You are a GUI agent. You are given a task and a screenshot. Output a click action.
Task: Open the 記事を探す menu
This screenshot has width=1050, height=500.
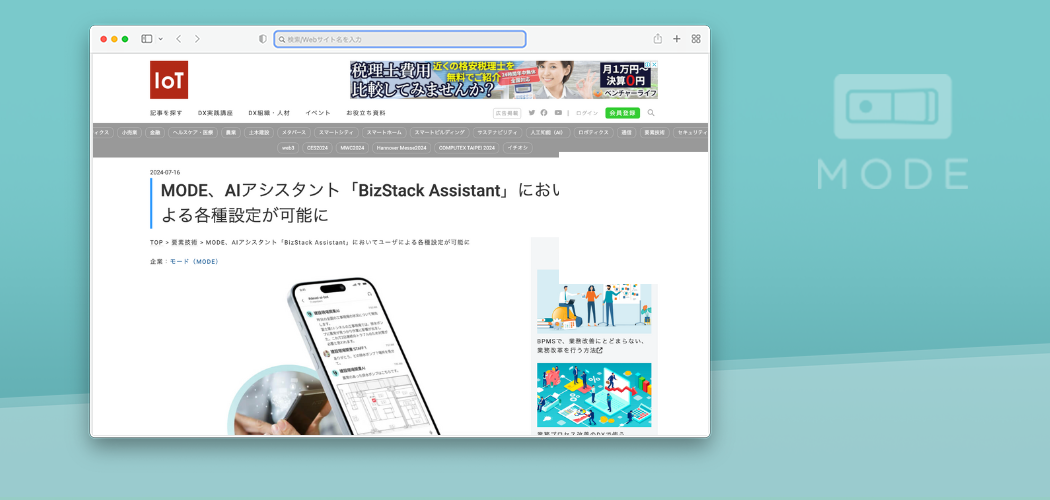pyautogui.click(x=166, y=113)
